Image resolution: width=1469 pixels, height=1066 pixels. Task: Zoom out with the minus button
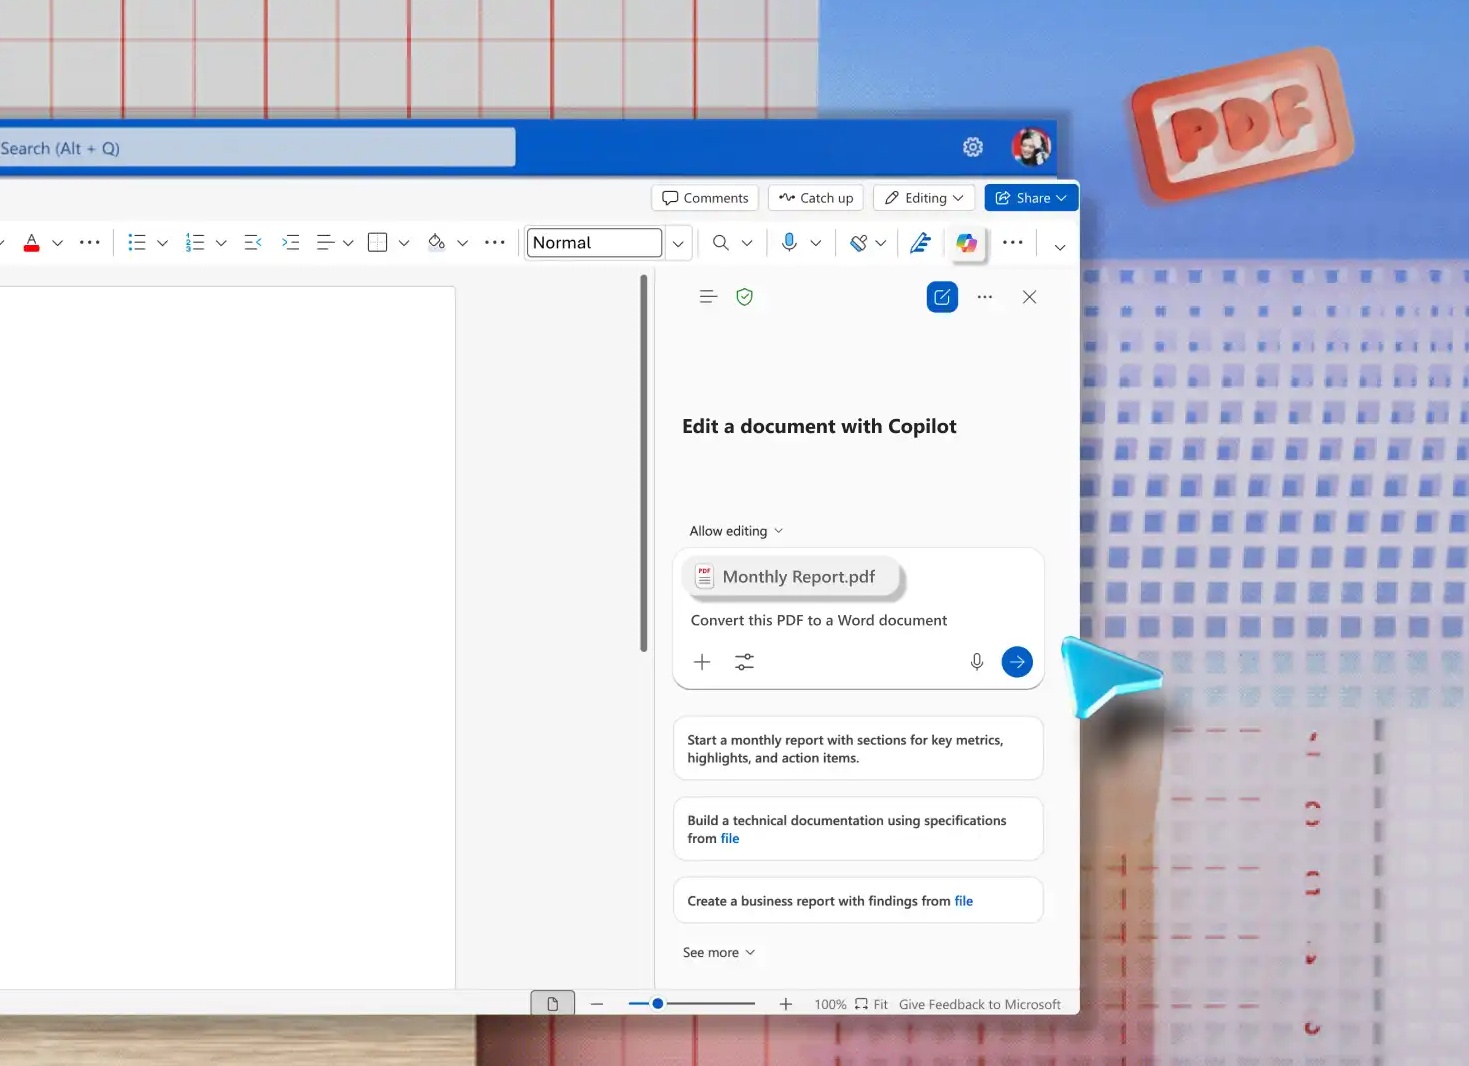597,1004
